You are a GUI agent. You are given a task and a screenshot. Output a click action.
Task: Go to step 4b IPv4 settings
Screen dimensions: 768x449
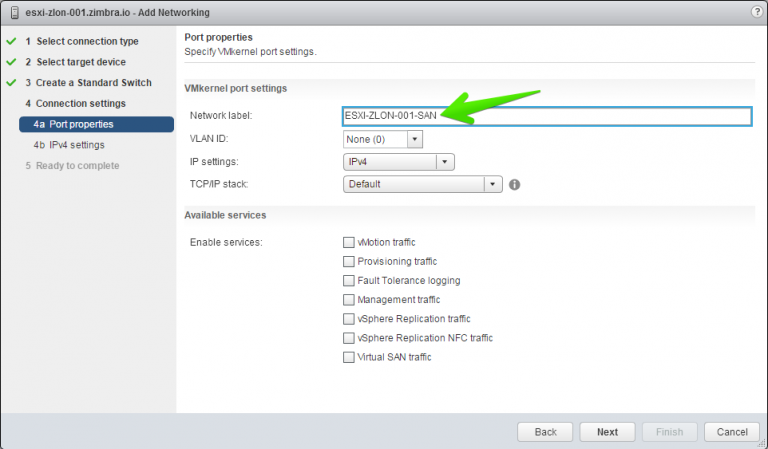69,145
